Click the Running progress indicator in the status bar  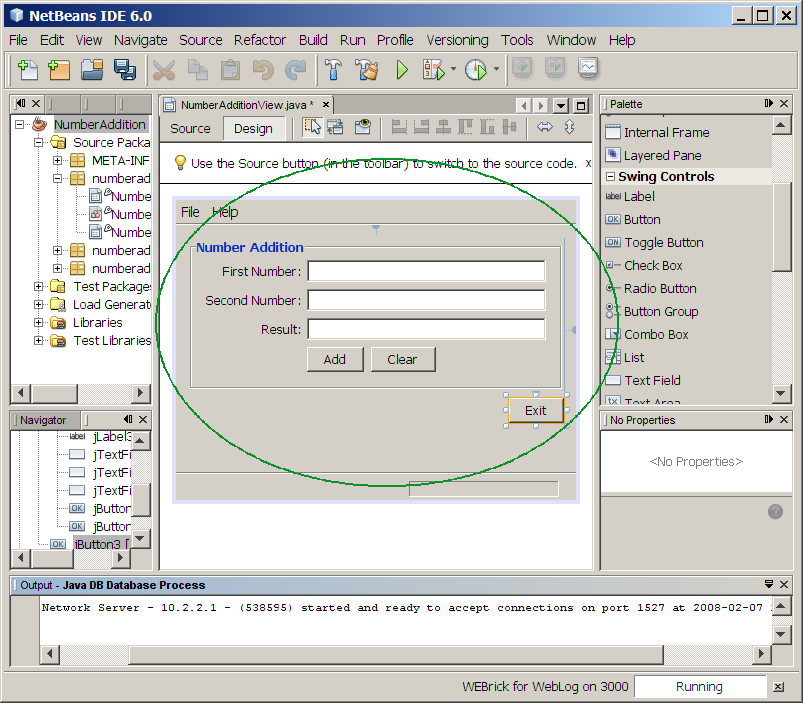pos(700,687)
